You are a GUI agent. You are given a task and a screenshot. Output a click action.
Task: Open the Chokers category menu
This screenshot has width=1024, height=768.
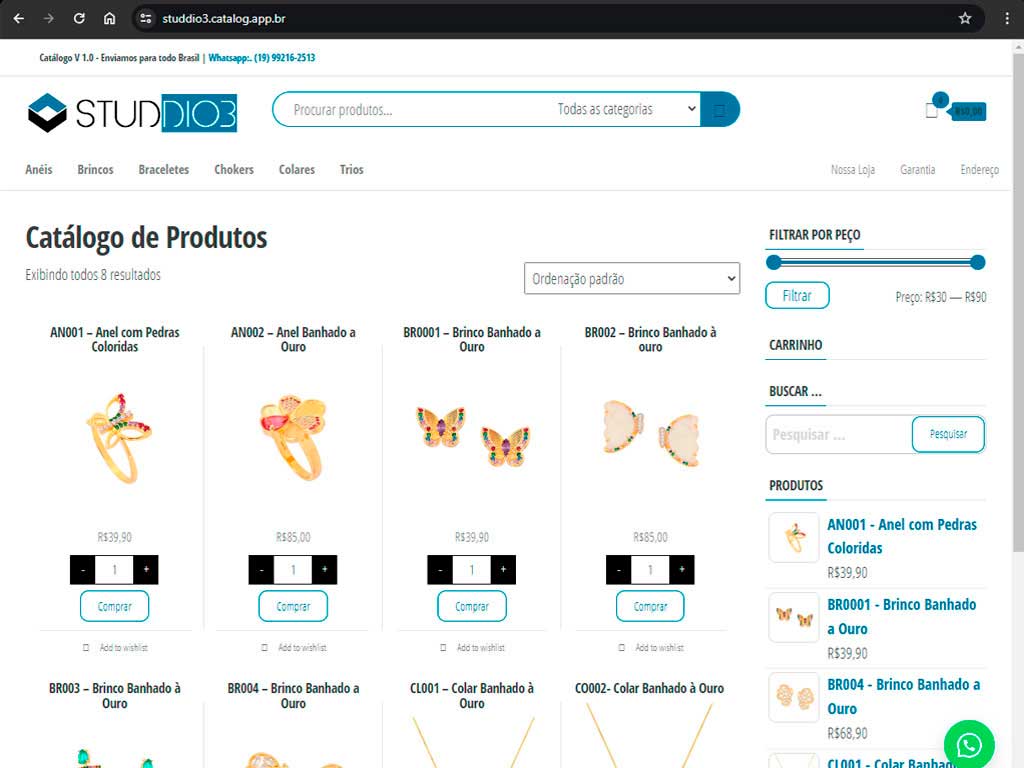[x=234, y=170]
